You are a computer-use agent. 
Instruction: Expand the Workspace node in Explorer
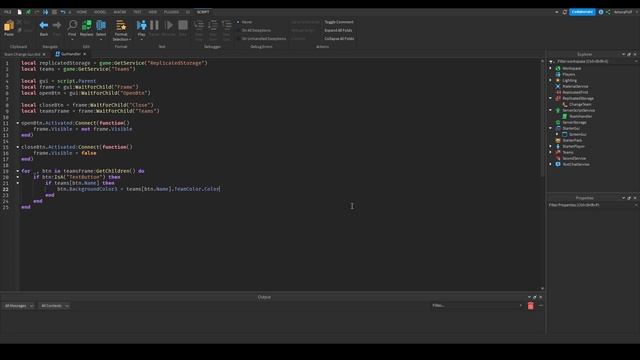pos(551,69)
